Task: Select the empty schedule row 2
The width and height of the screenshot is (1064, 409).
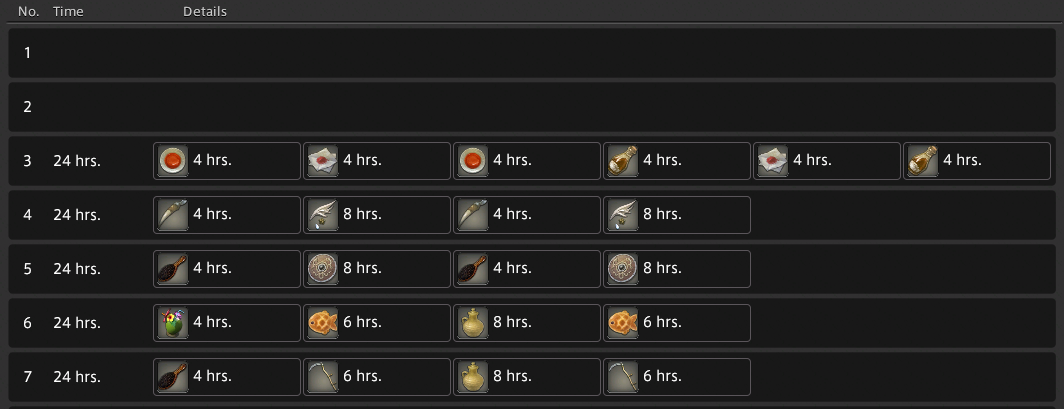Action: [x=531, y=107]
